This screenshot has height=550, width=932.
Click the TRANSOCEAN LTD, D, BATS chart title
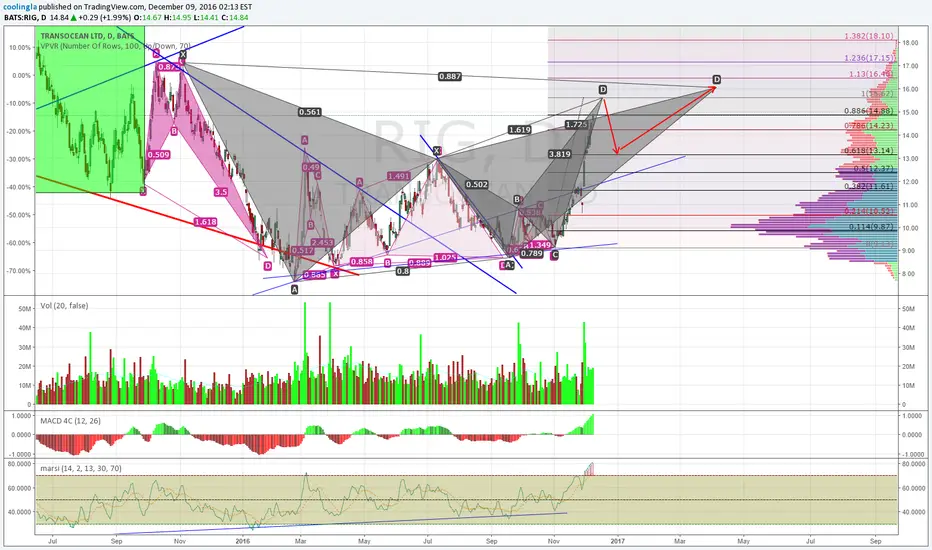[x=87, y=36]
